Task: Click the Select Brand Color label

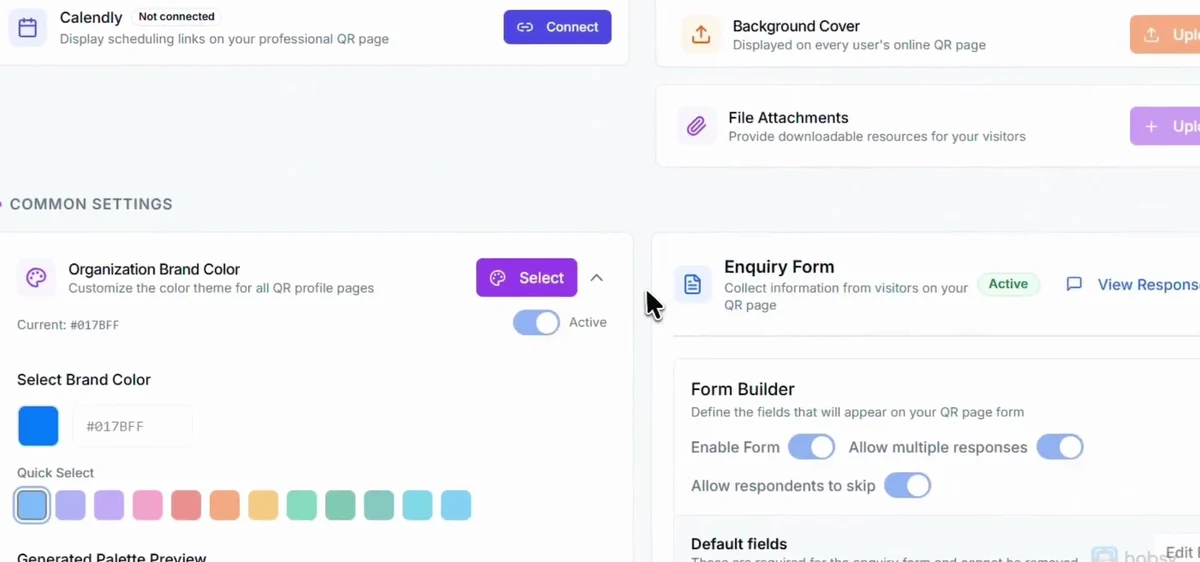Action: [x=84, y=380]
